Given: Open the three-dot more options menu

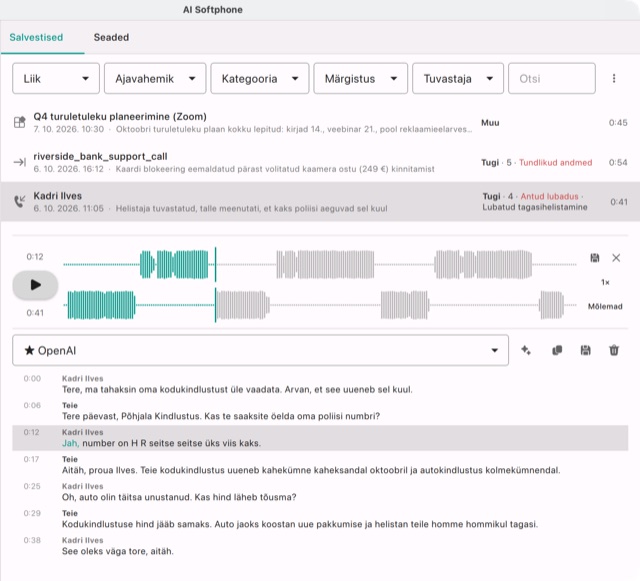Looking at the screenshot, I should coord(614,78).
